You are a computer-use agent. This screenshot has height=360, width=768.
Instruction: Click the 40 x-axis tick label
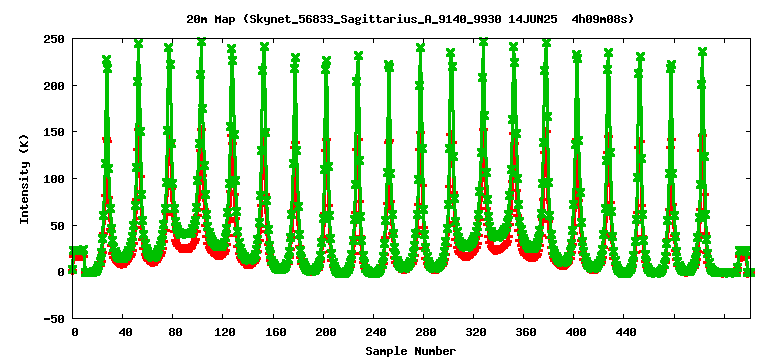tap(125, 333)
